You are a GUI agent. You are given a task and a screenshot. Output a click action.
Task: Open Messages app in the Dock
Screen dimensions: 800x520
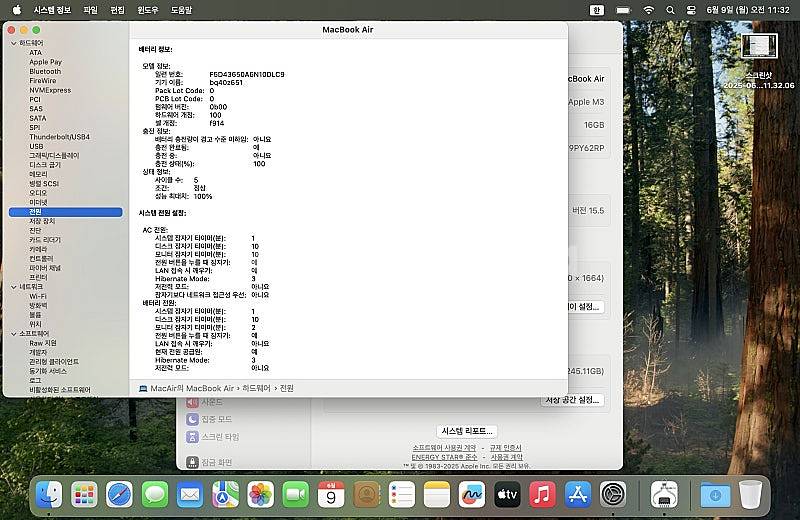[x=155, y=494]
